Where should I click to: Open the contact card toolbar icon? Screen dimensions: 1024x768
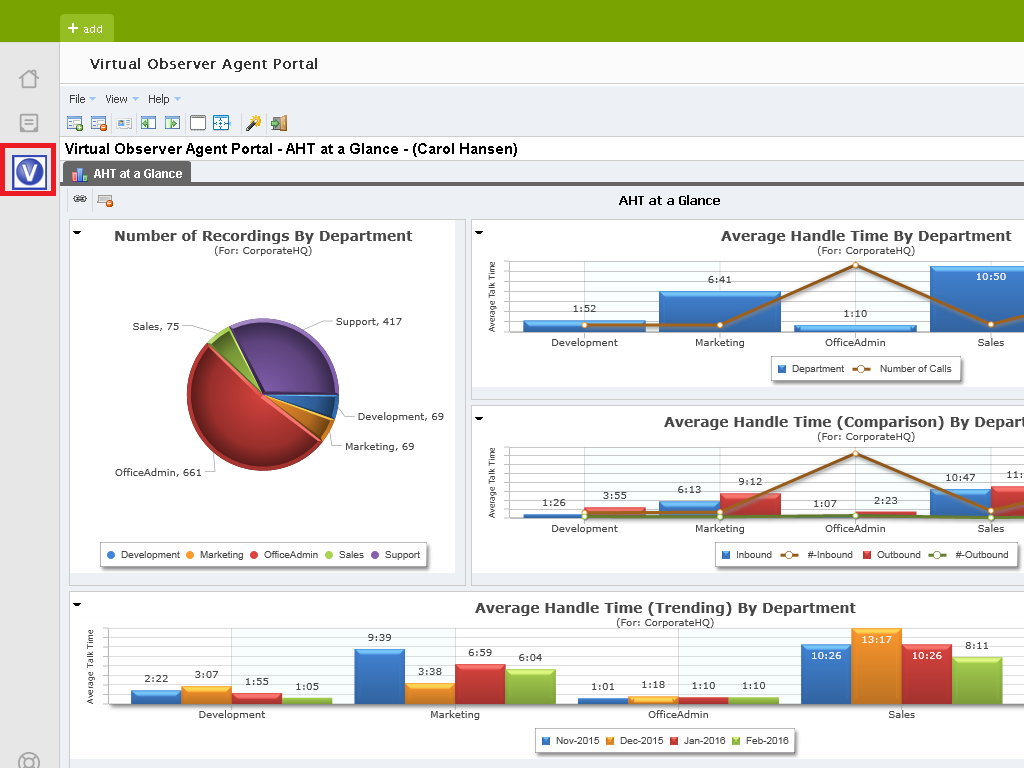point(124,123)
